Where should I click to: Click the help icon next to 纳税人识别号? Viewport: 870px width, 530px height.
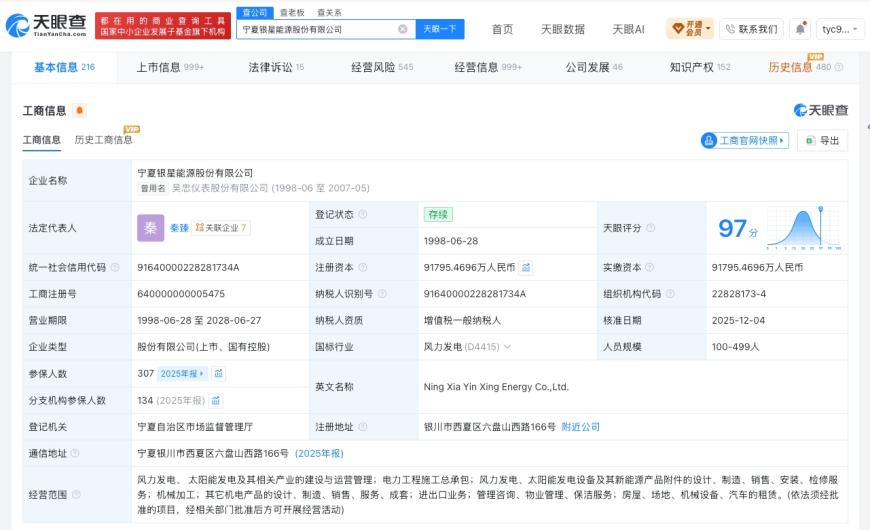click(382, 294)
